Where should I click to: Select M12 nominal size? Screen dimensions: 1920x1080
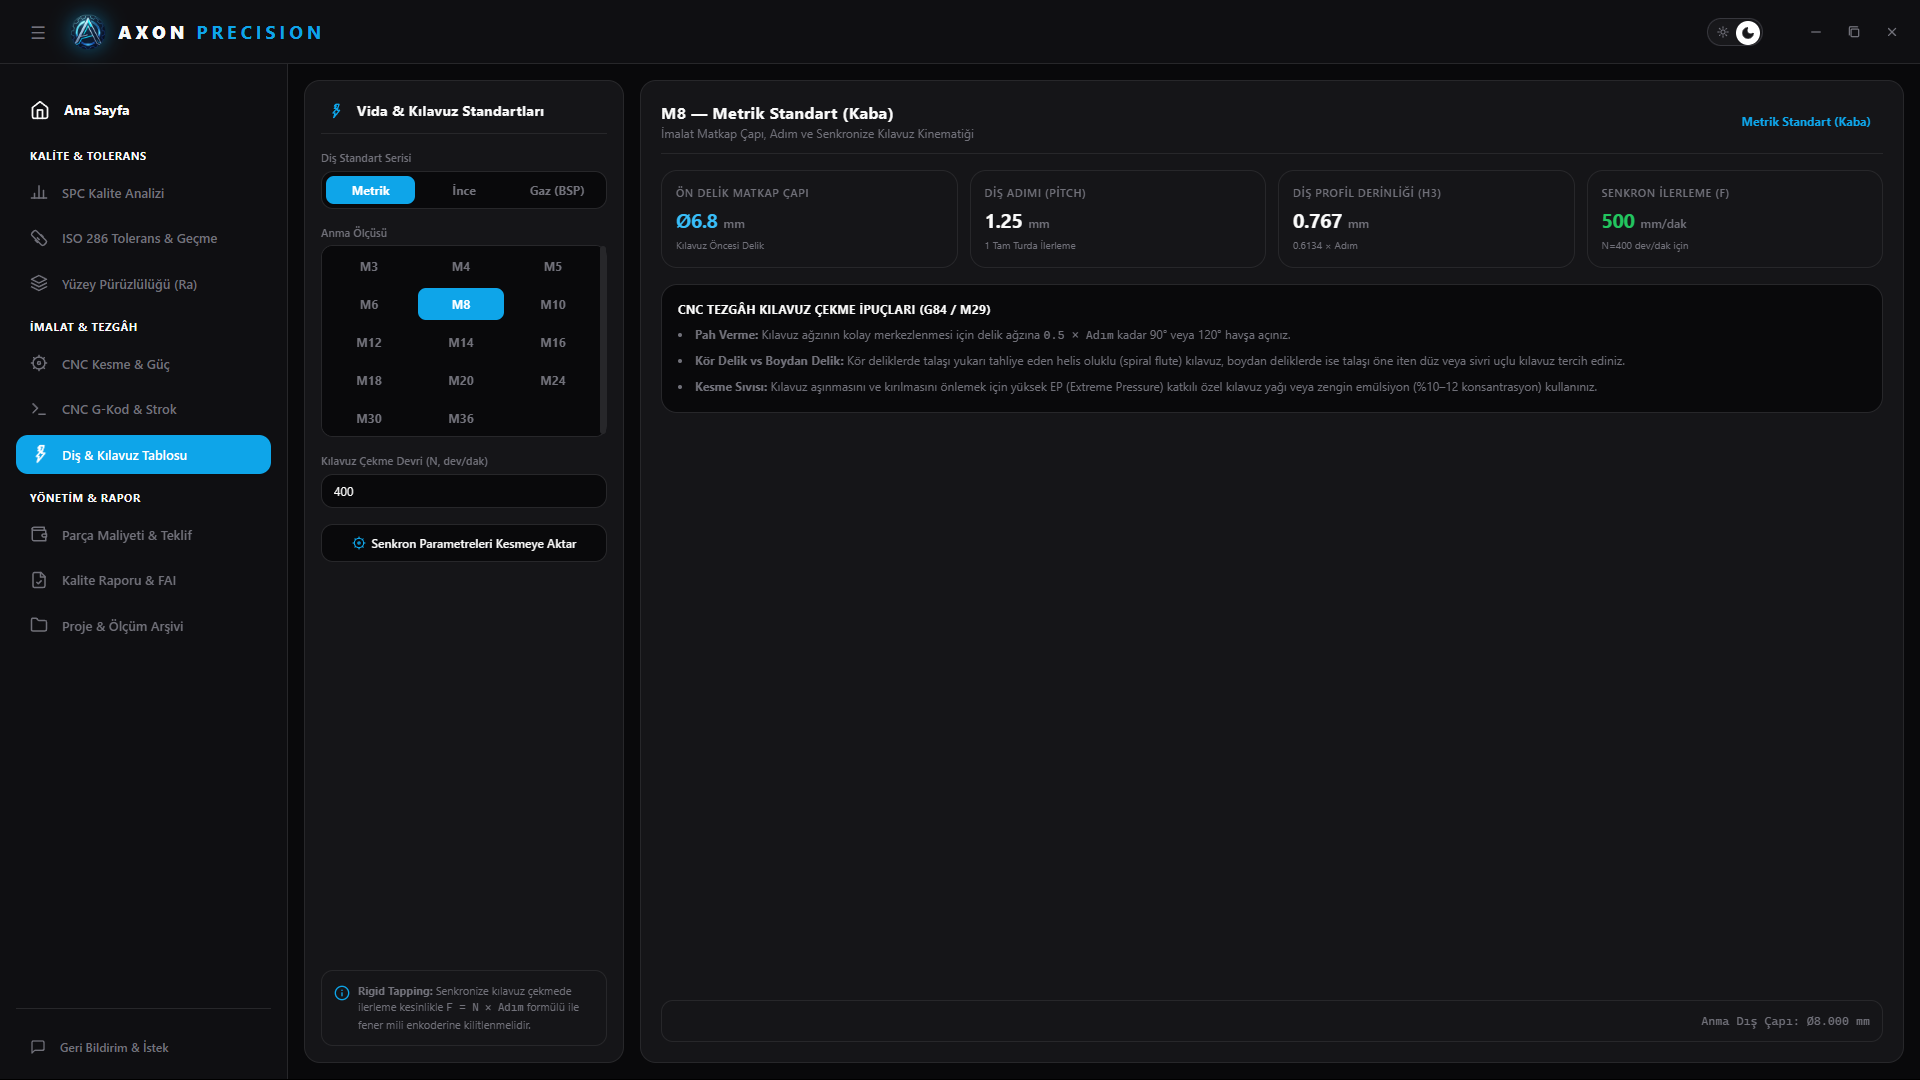tap(369, 342)
